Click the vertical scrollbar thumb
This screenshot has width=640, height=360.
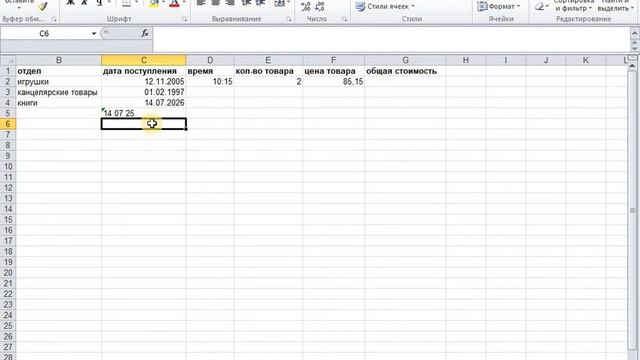pos(633,211)
